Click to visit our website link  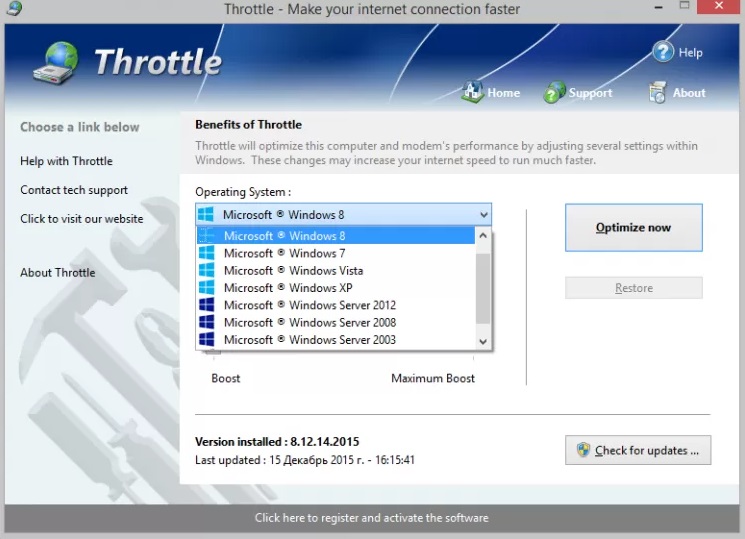pyautogui.click(x=81, y=219)
